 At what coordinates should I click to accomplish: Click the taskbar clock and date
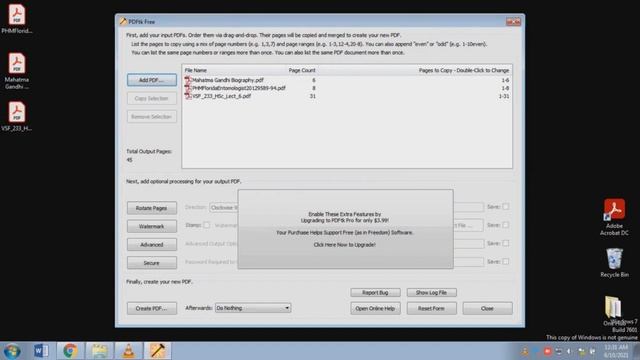coord(616,351)
